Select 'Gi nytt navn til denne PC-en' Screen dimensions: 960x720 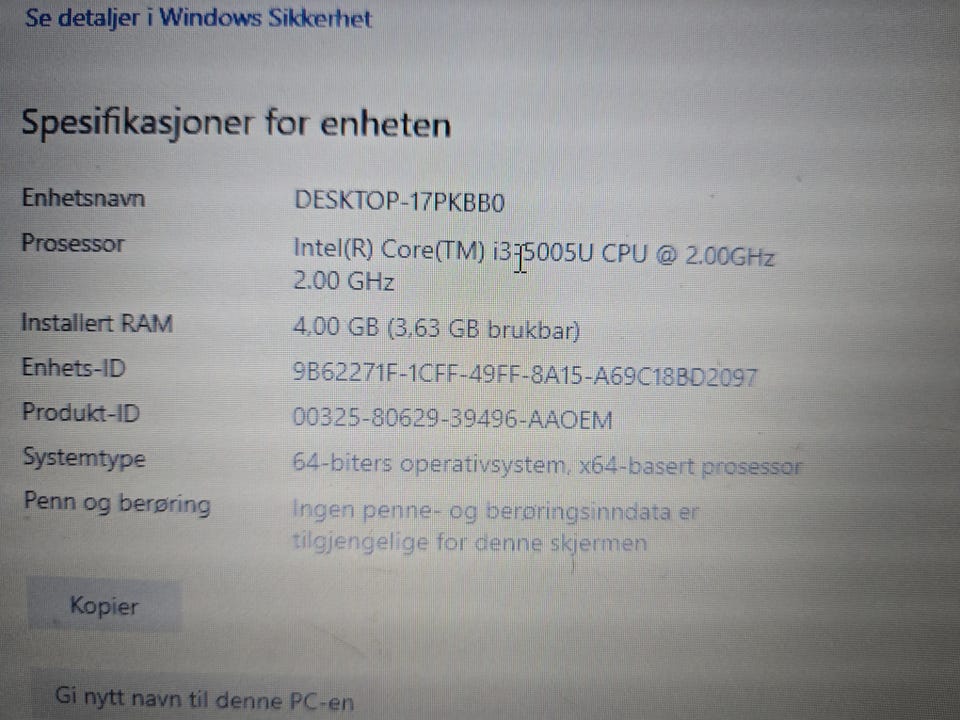click(204, 699)
